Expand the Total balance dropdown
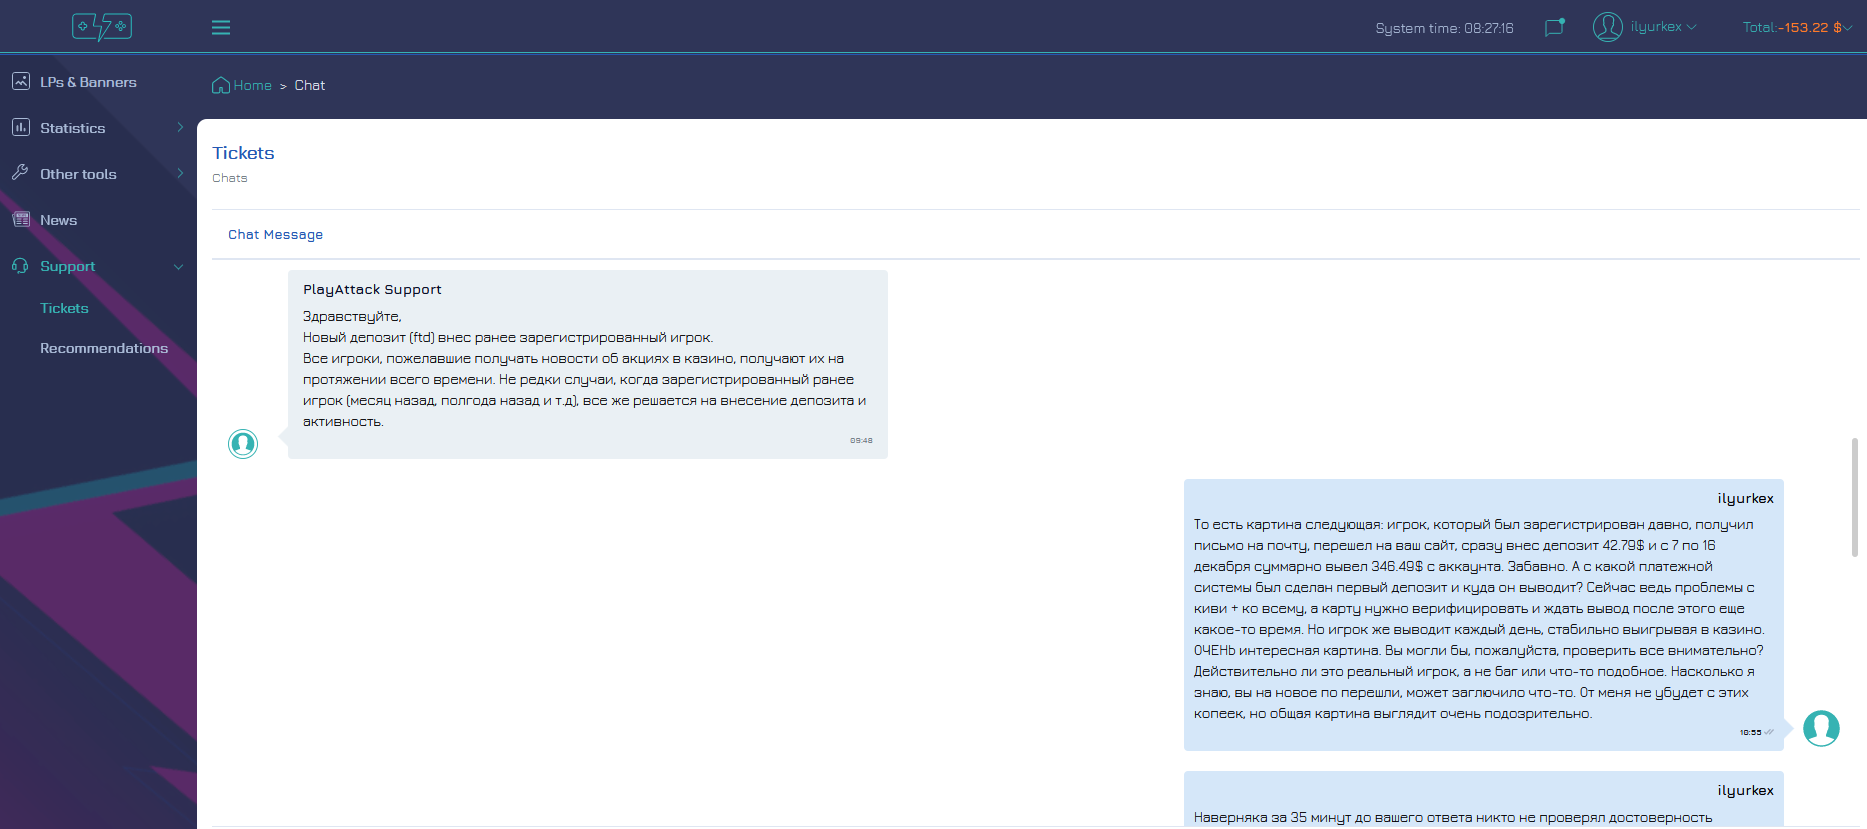Image resolution: width=1867 pixels, height=829 pixels. coord(1797,27)
